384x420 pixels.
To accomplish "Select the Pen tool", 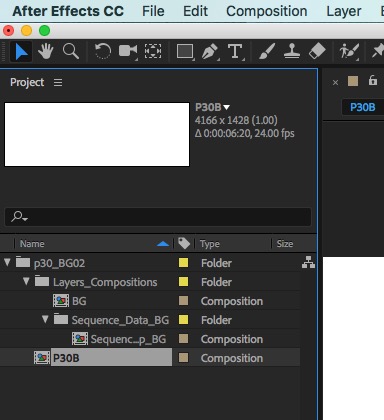I will tap(210, 52).
